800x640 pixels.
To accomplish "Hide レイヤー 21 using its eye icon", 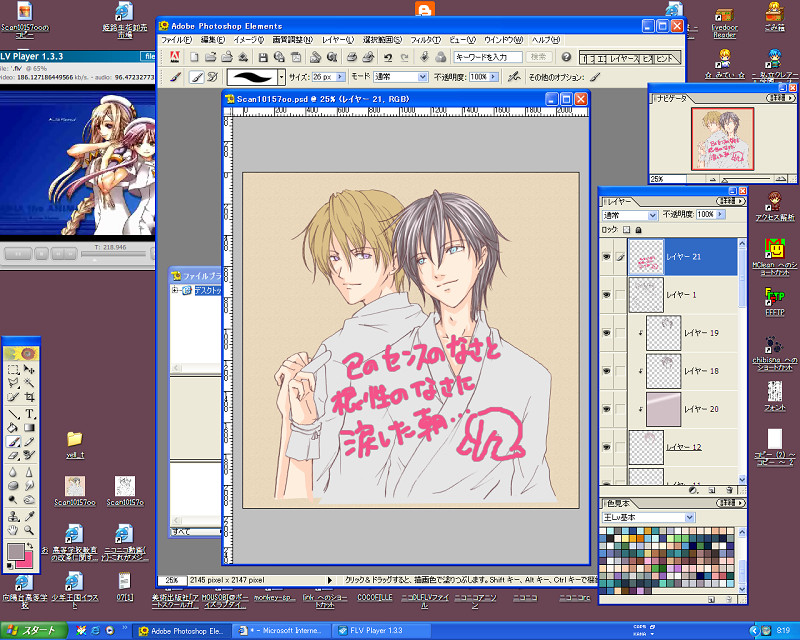I will pos(606,257).
